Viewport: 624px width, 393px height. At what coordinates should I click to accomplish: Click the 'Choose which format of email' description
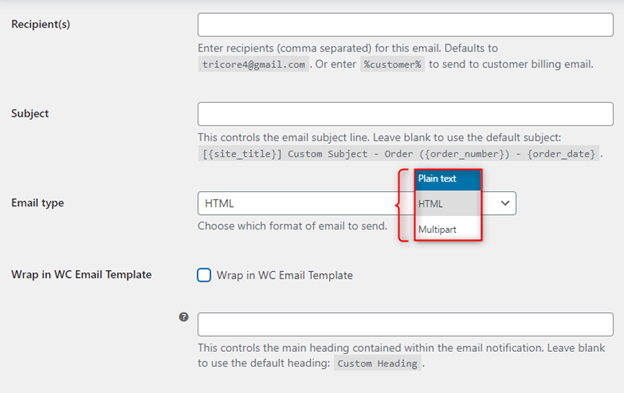[x=292, y=226]
